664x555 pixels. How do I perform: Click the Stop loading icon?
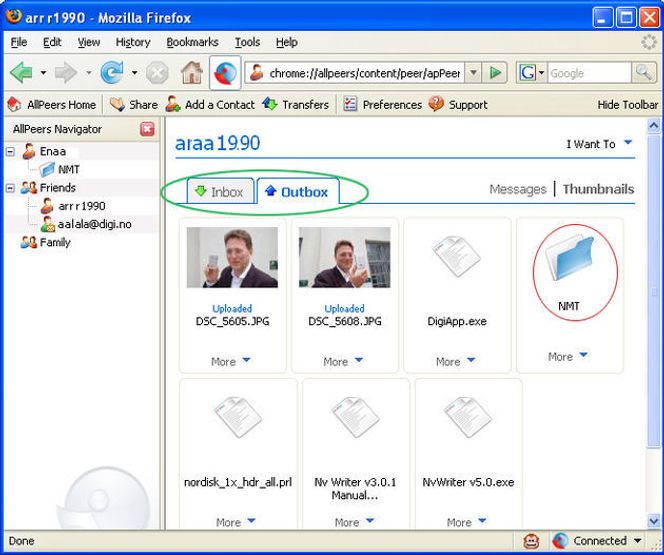157,73
